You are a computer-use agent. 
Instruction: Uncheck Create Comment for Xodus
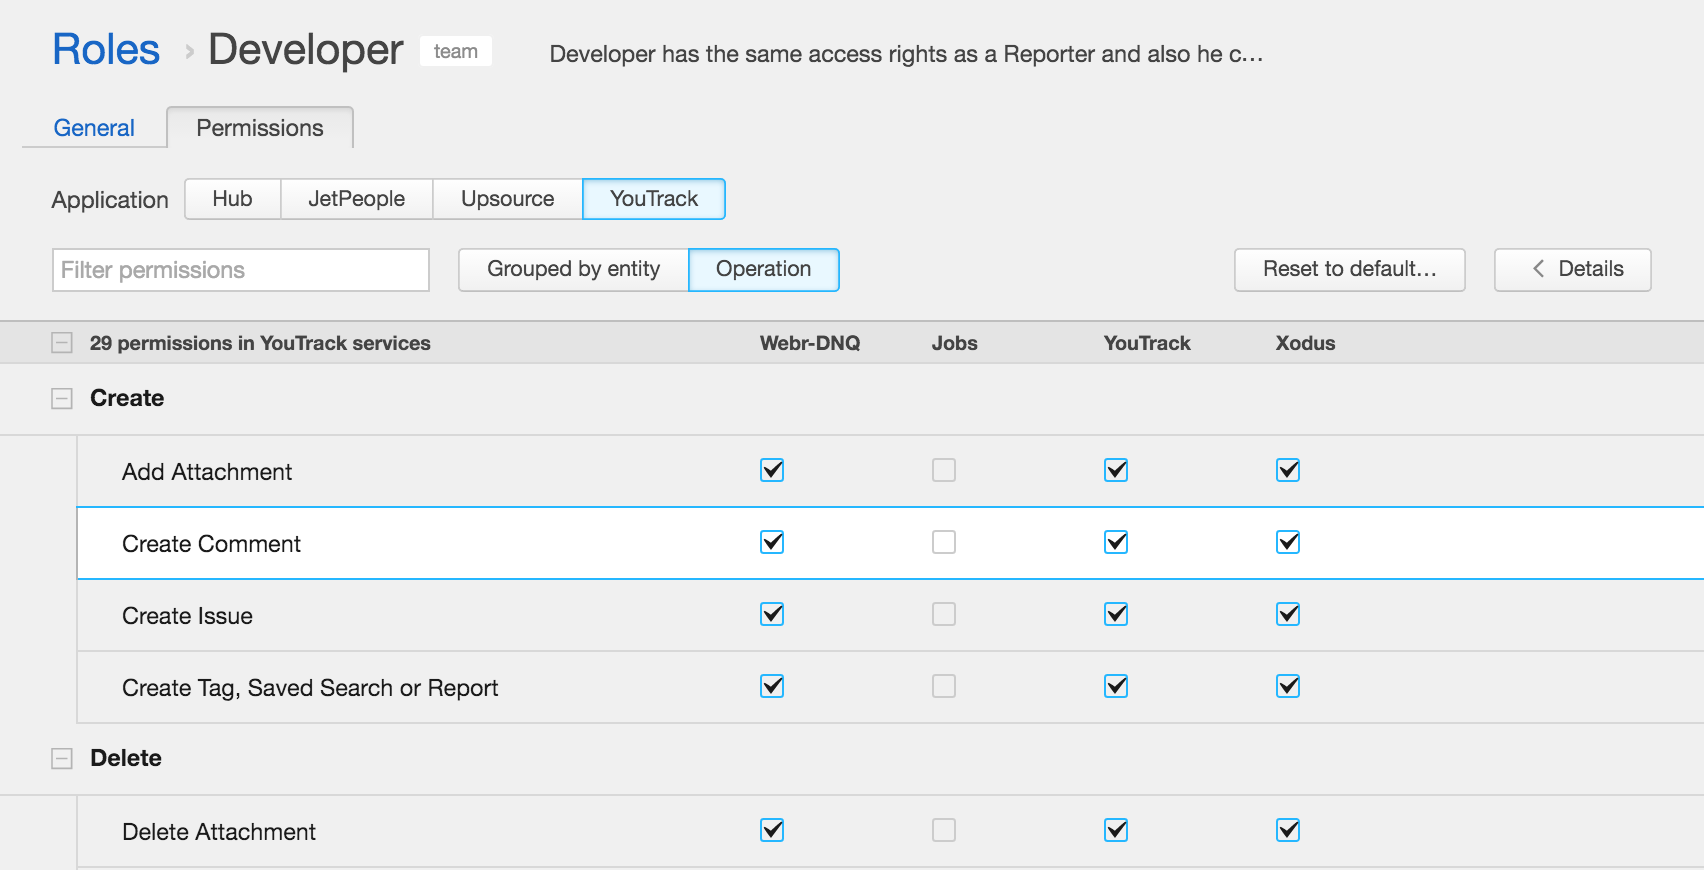[x=1288, y=542]
